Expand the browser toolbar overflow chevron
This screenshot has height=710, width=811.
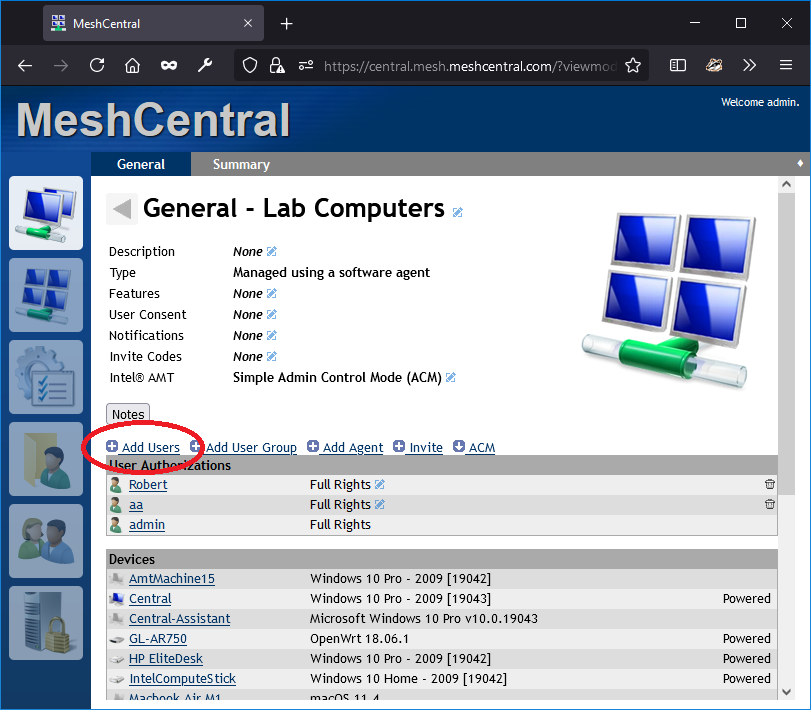(x=750, y=65)
